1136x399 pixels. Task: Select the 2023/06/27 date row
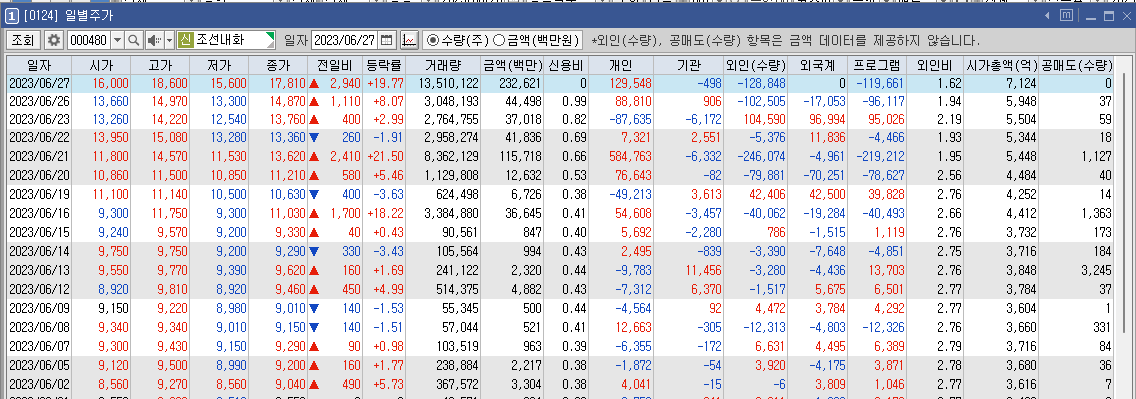(560, 83)
